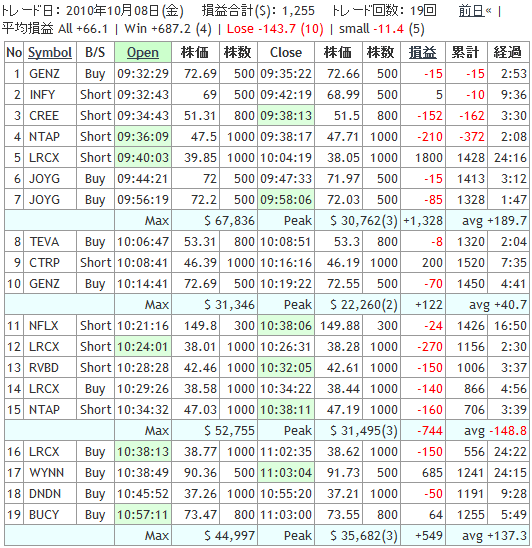532x548 pixels.
Task: Click the avg +189.7 summary value
Action: coord(494,221)
